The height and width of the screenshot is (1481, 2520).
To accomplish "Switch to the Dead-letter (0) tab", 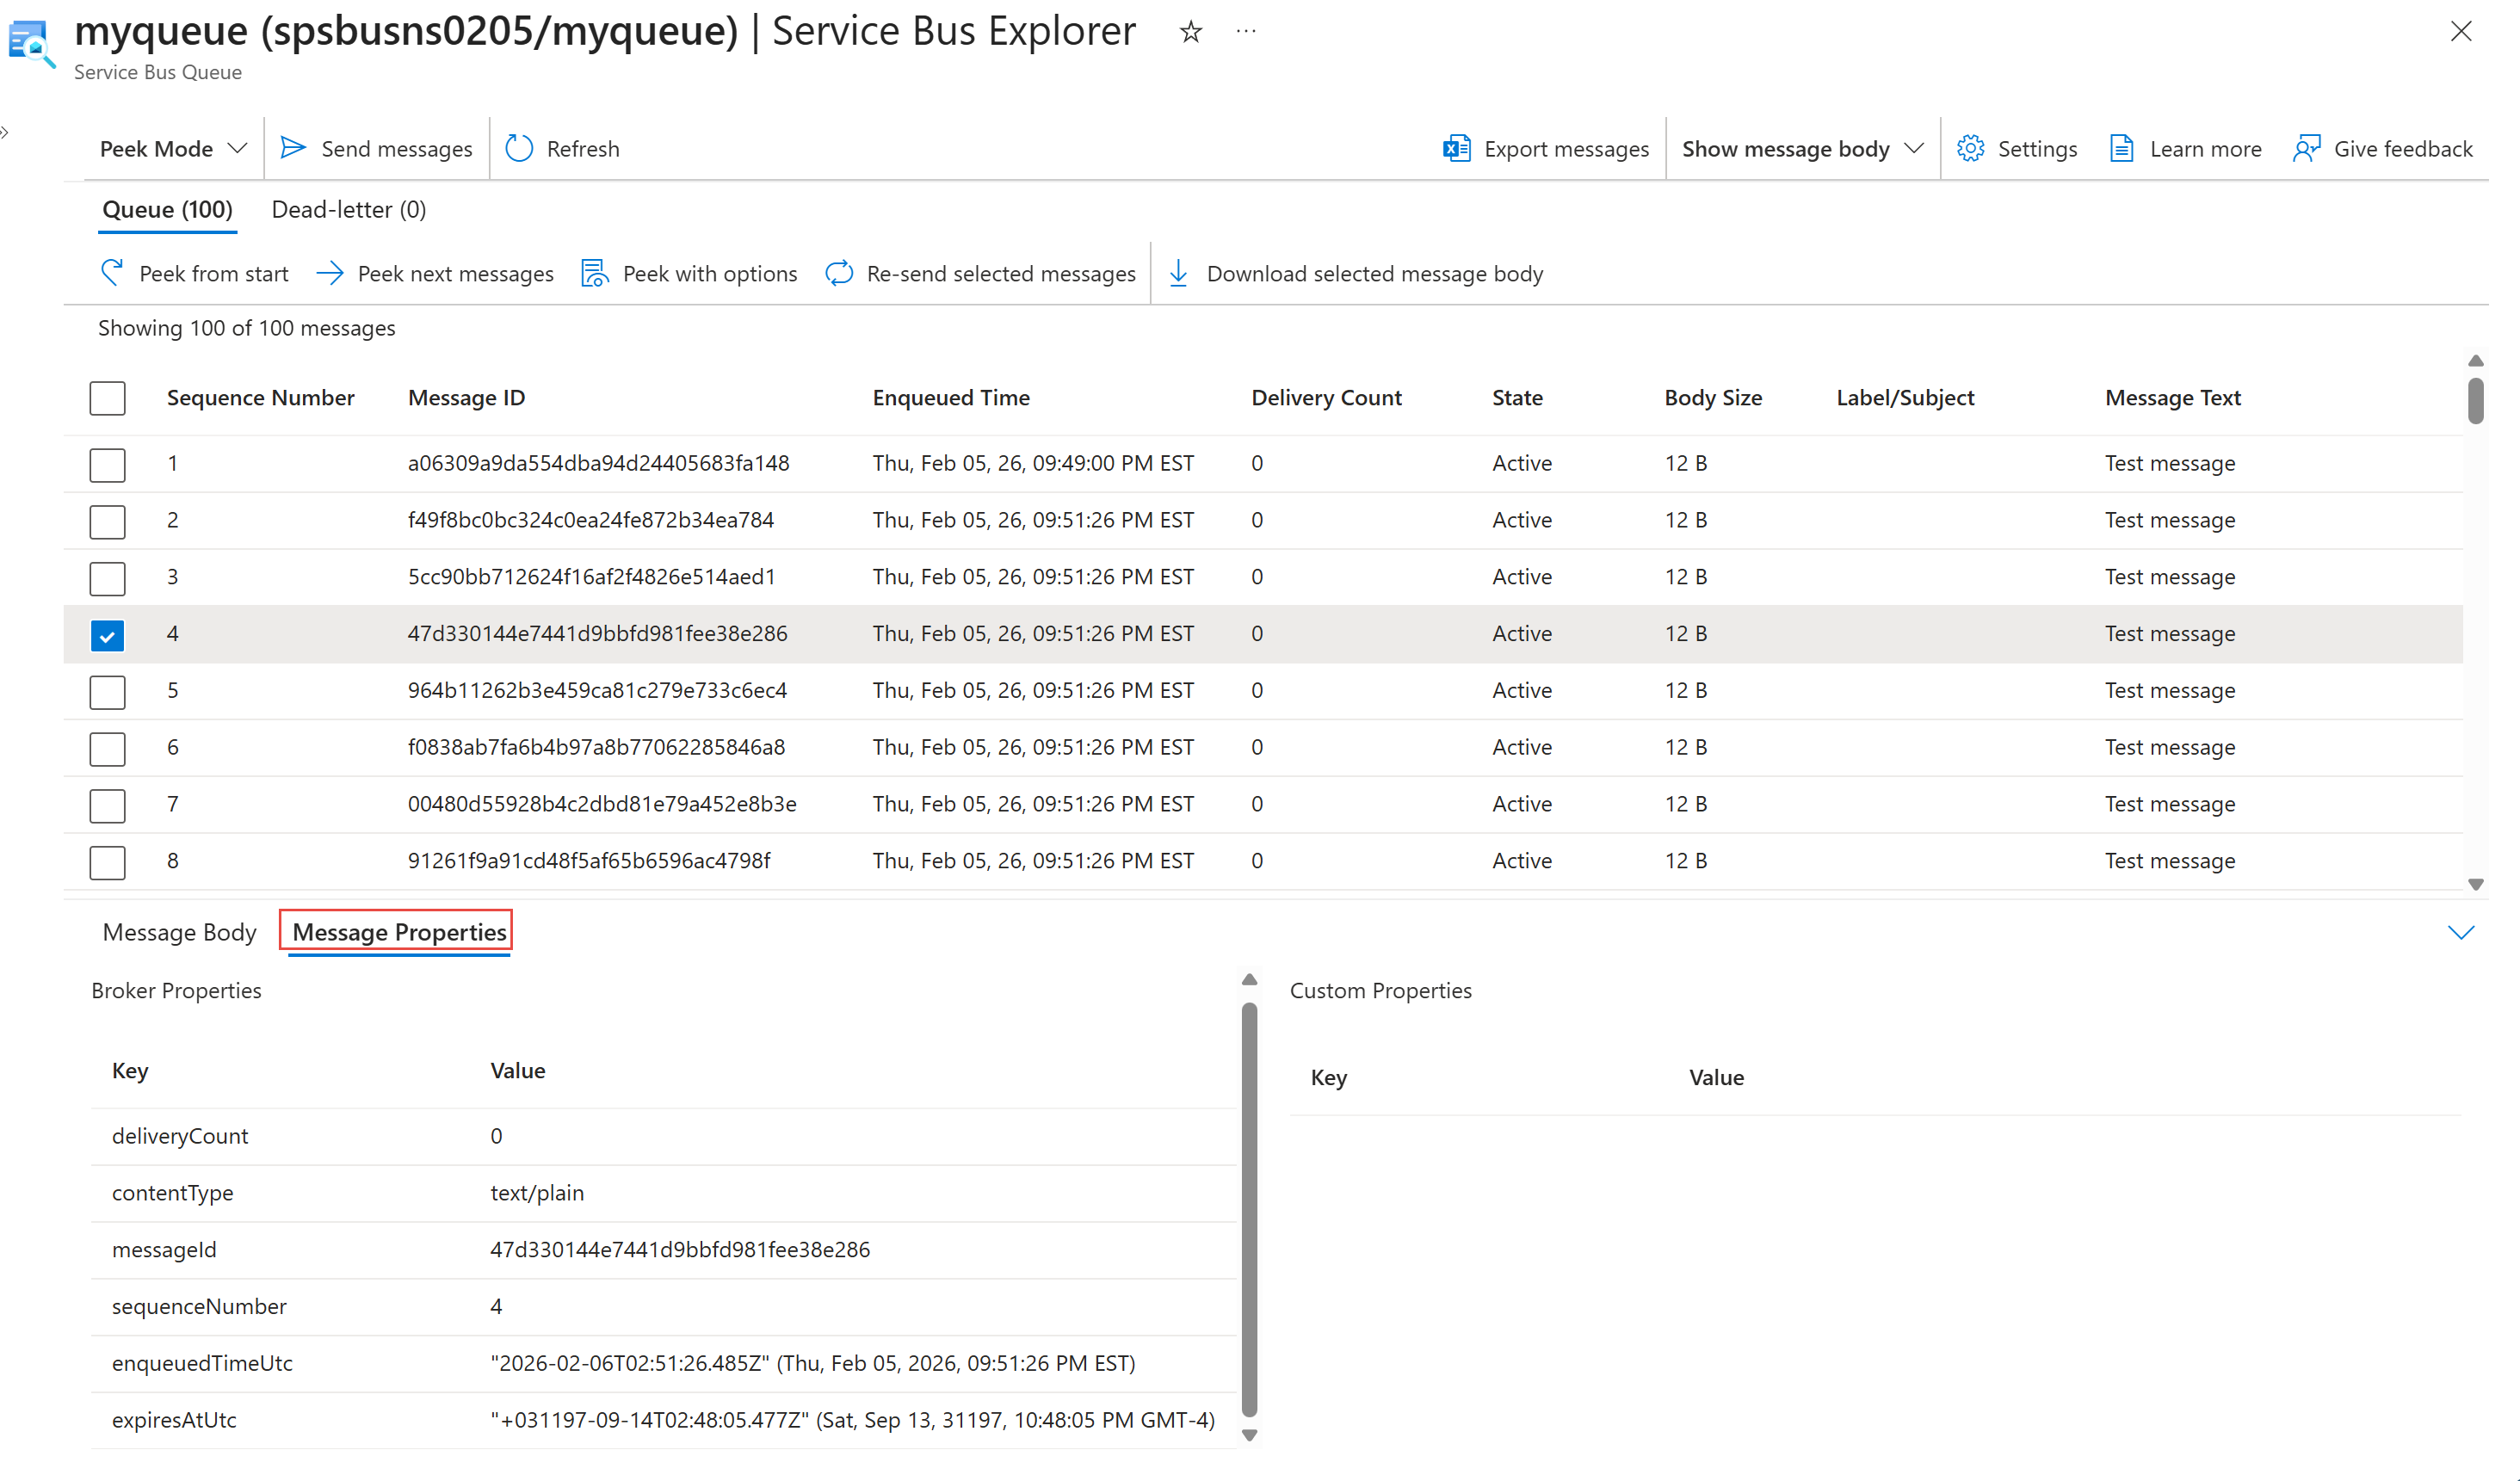I will coord(348,209).
